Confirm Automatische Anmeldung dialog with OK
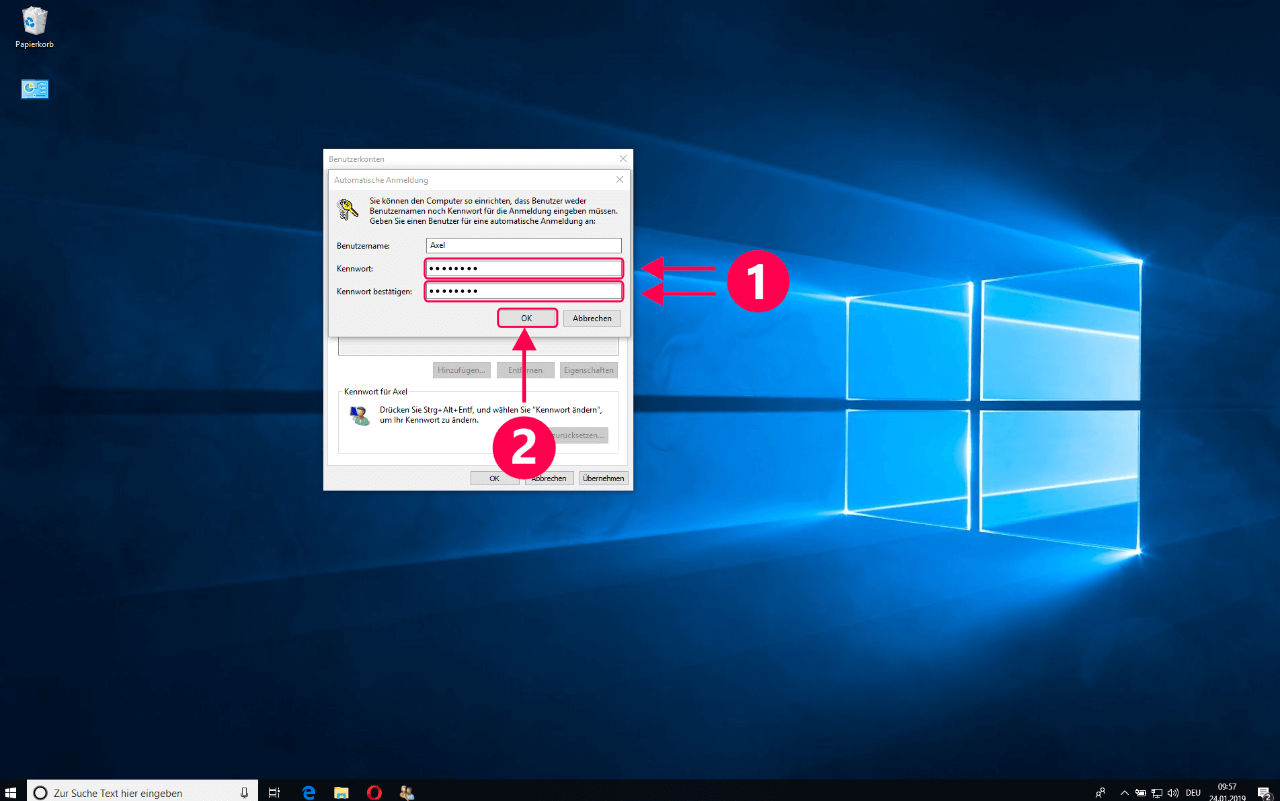The height and width of the screenshot is (801, 1280). coord(527,318)
